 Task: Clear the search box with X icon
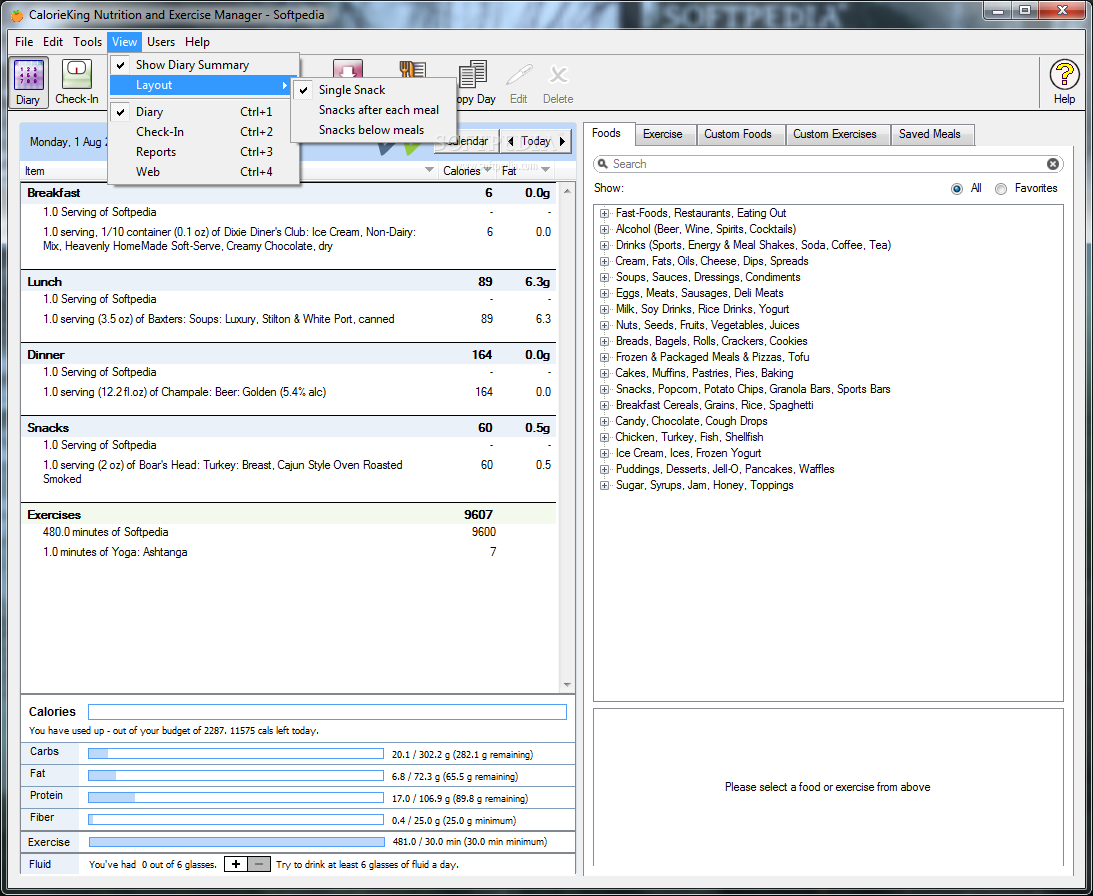click(1053, 164)
